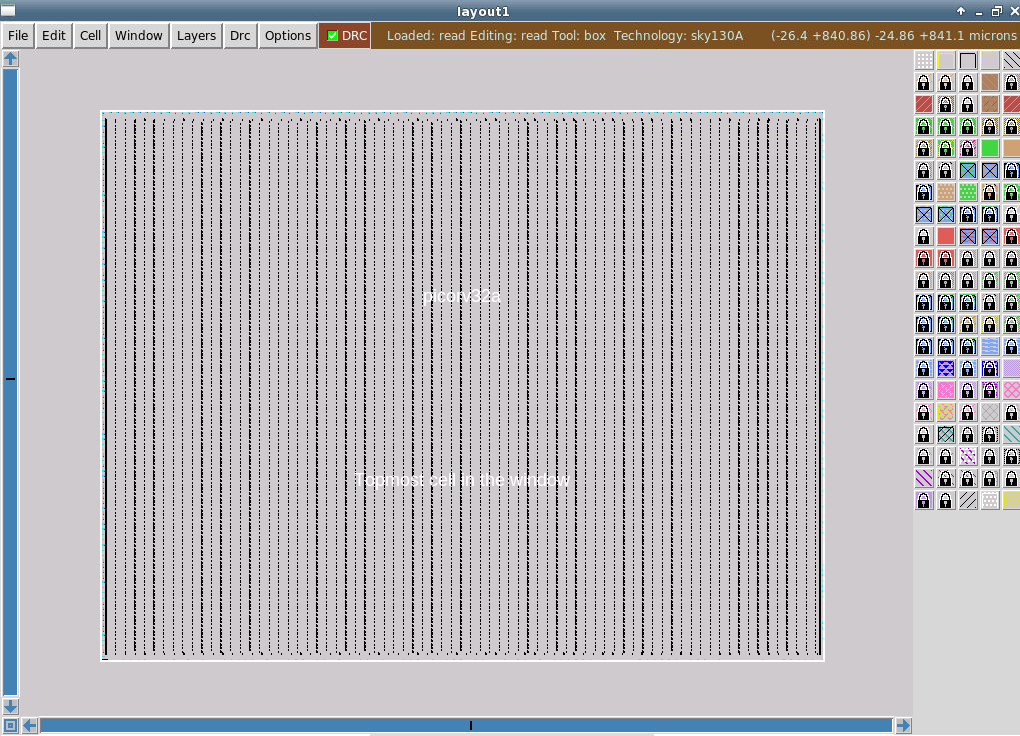The width and height of the screenshot is (1020, 736).
Task: Click the 'Tool: box' status text
Action: (578, 36)
